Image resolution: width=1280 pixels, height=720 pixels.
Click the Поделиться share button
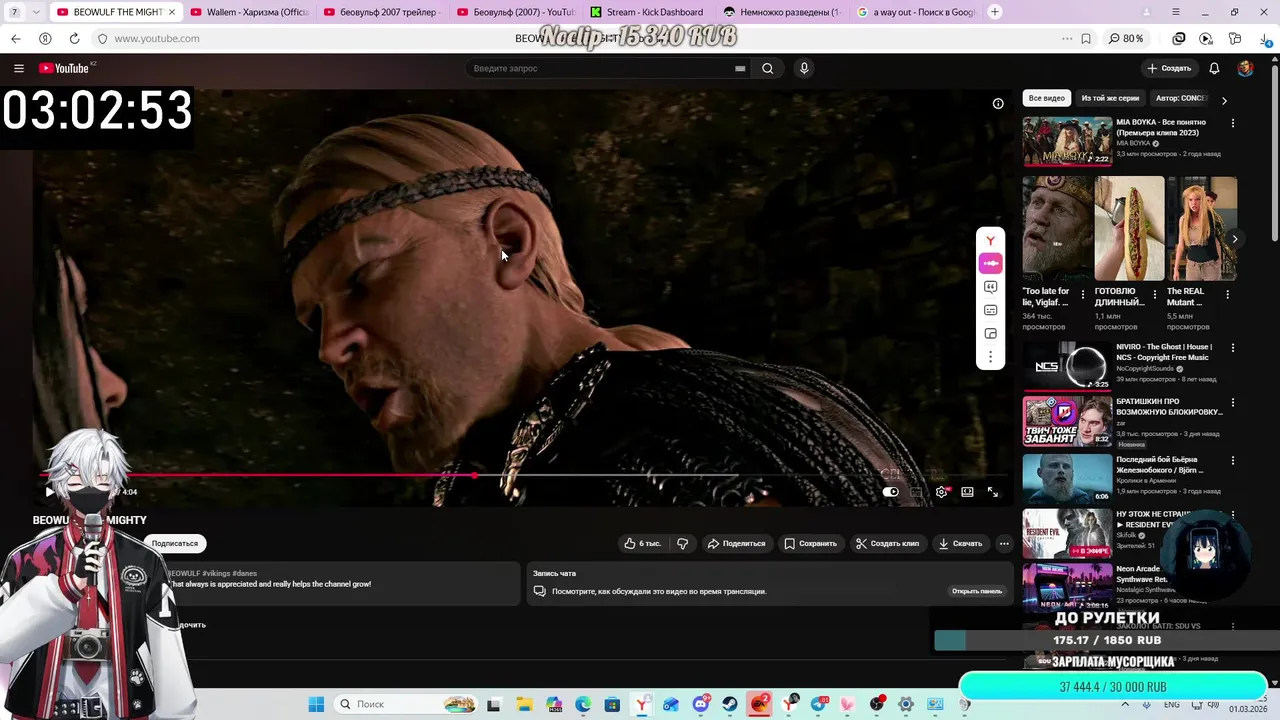click(736, 543)
